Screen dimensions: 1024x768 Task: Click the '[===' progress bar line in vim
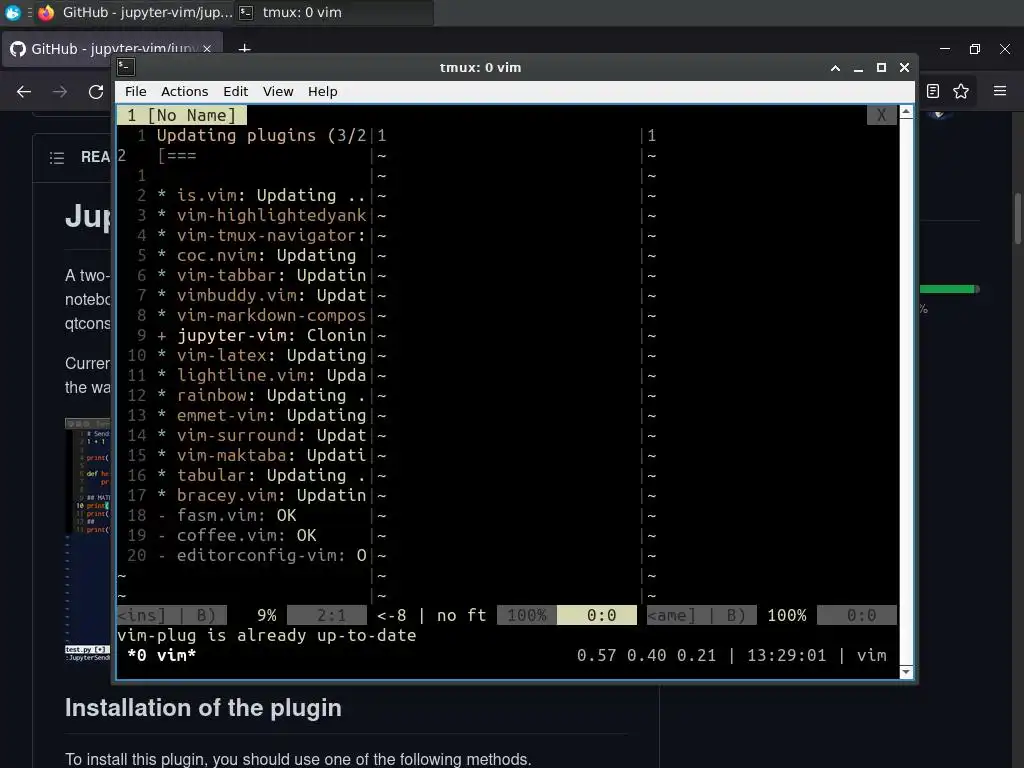176,155
